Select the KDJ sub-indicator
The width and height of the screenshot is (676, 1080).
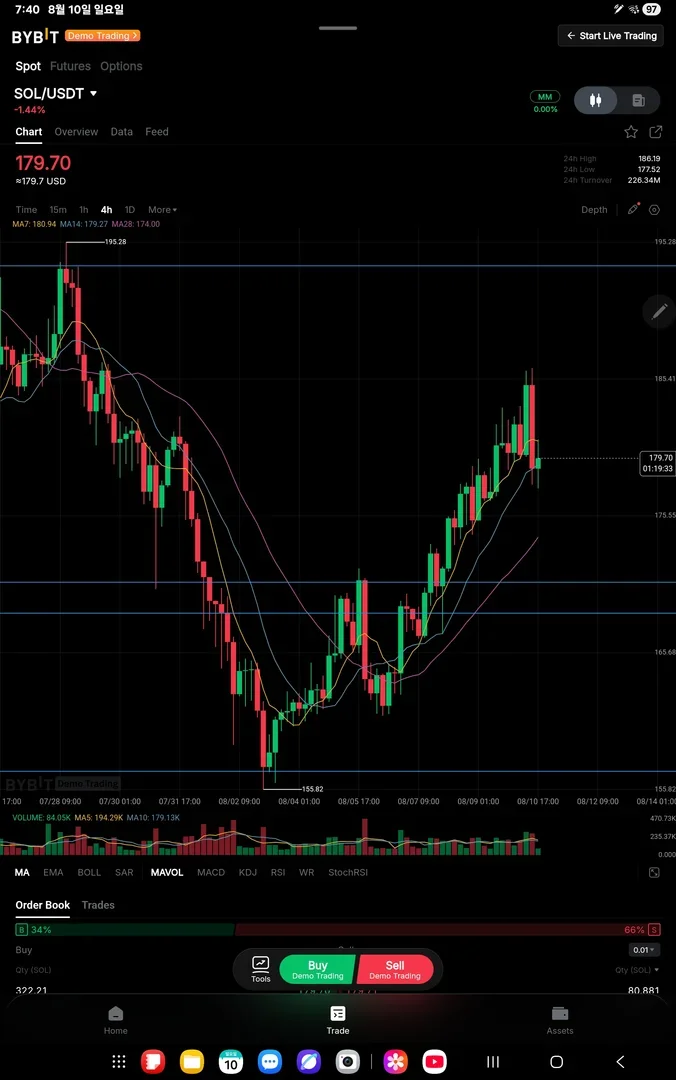click(247, 872)
